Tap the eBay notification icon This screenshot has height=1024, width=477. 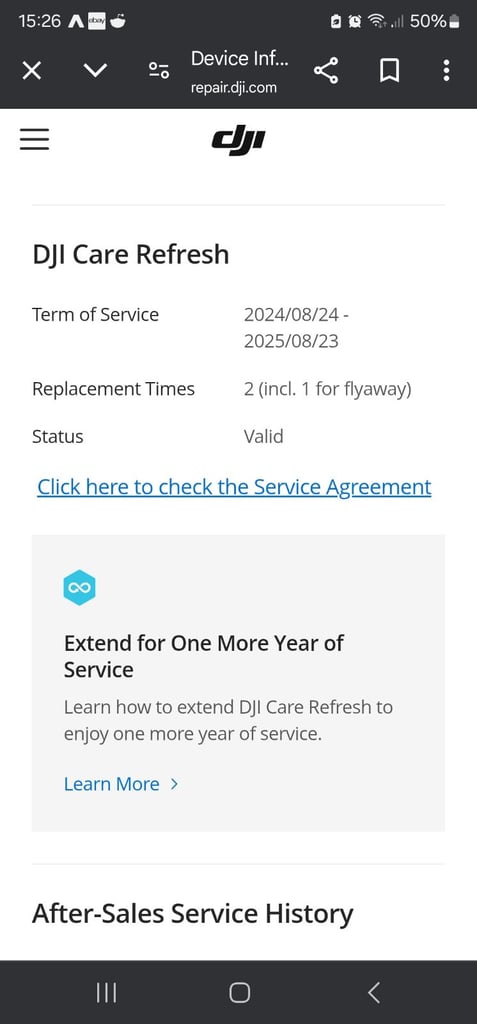(97, 21)
